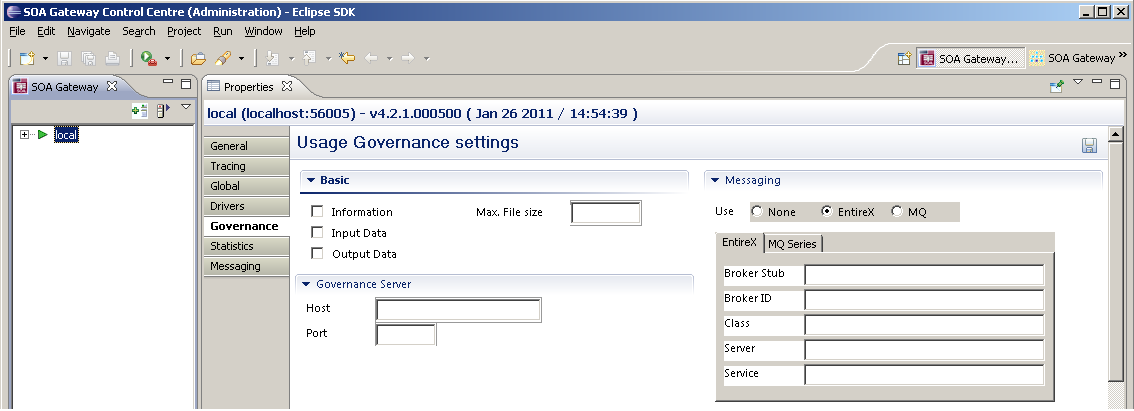Click the External Tools run icon
The image size is (1134, 411).
tap(149, 58)
